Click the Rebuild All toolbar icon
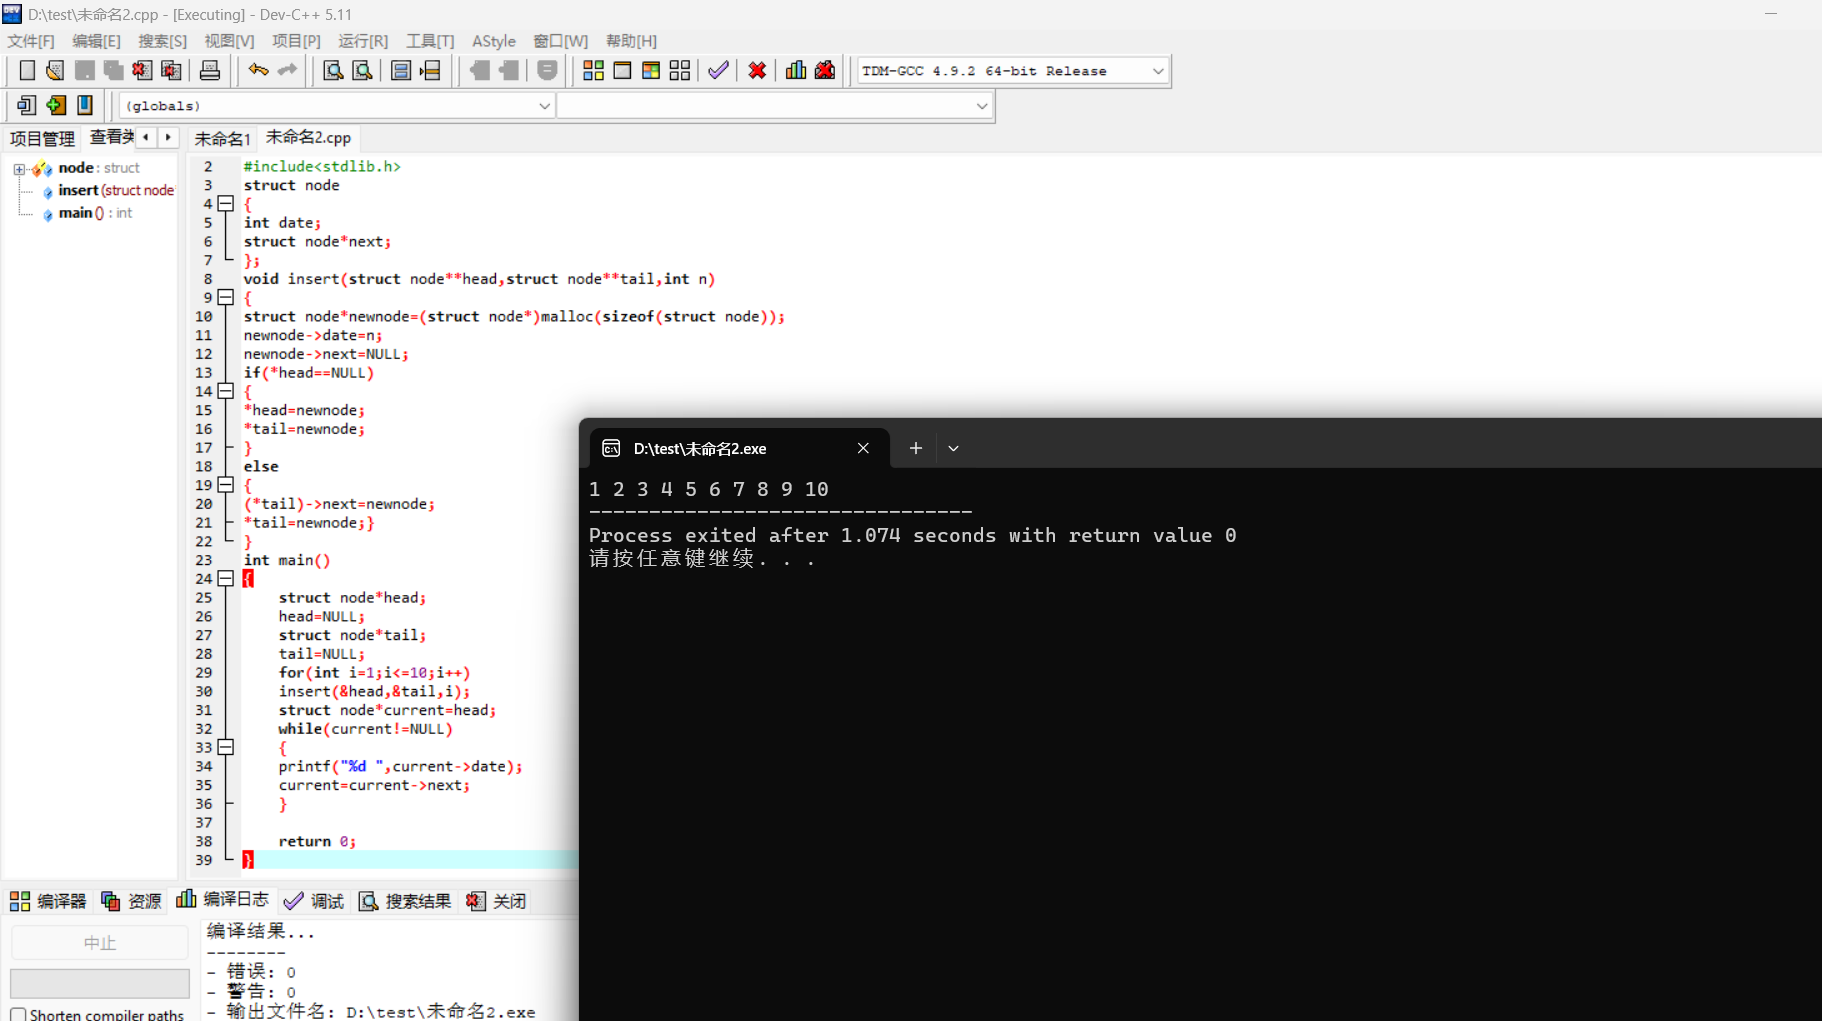The width and height of the screenshot is (1822, 1021). click(680, 70)
